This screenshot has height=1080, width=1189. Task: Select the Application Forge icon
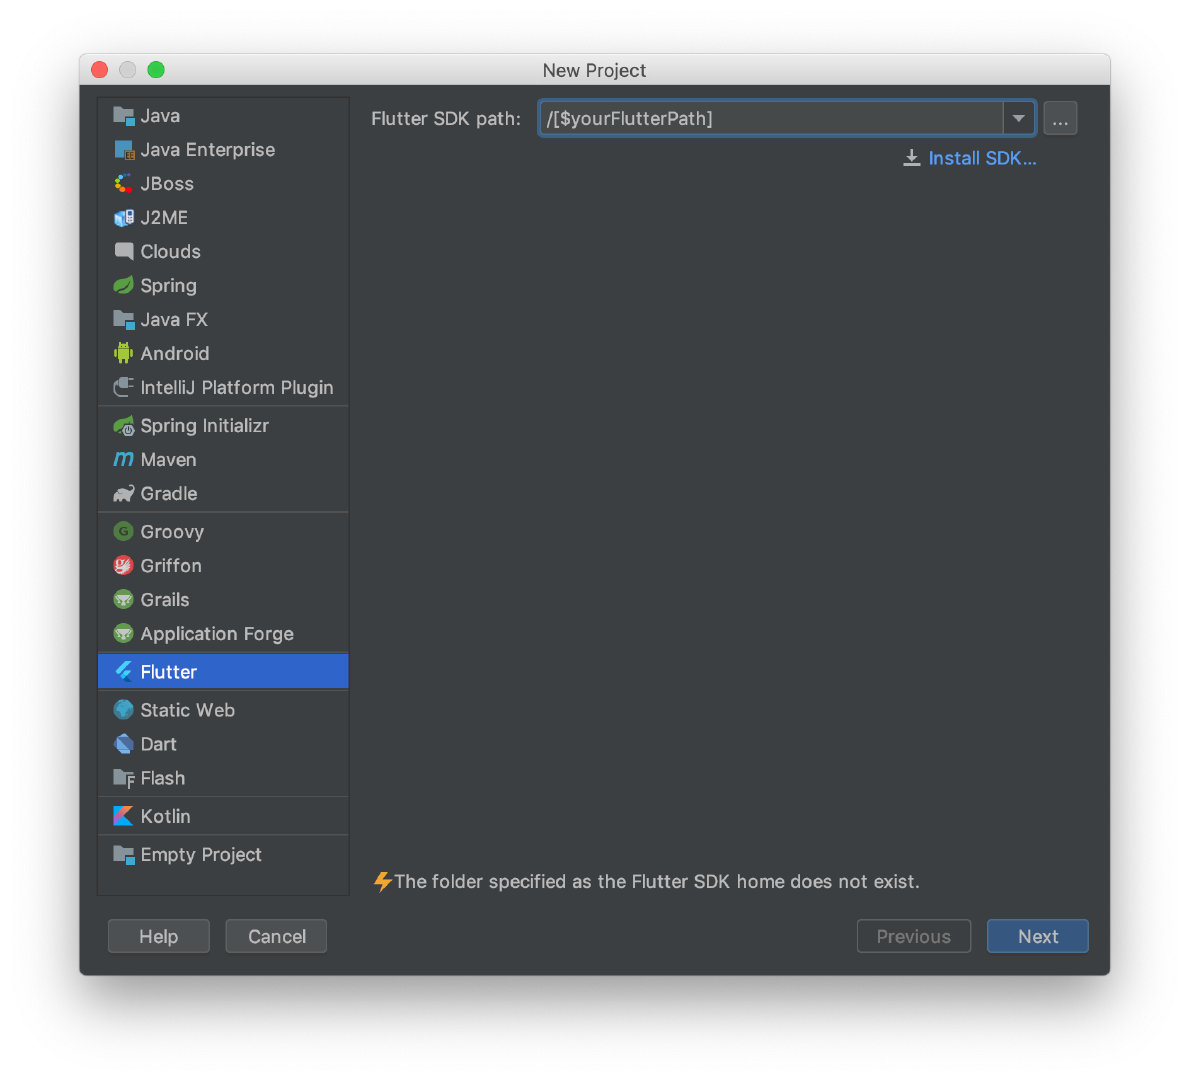coord(124,634)
